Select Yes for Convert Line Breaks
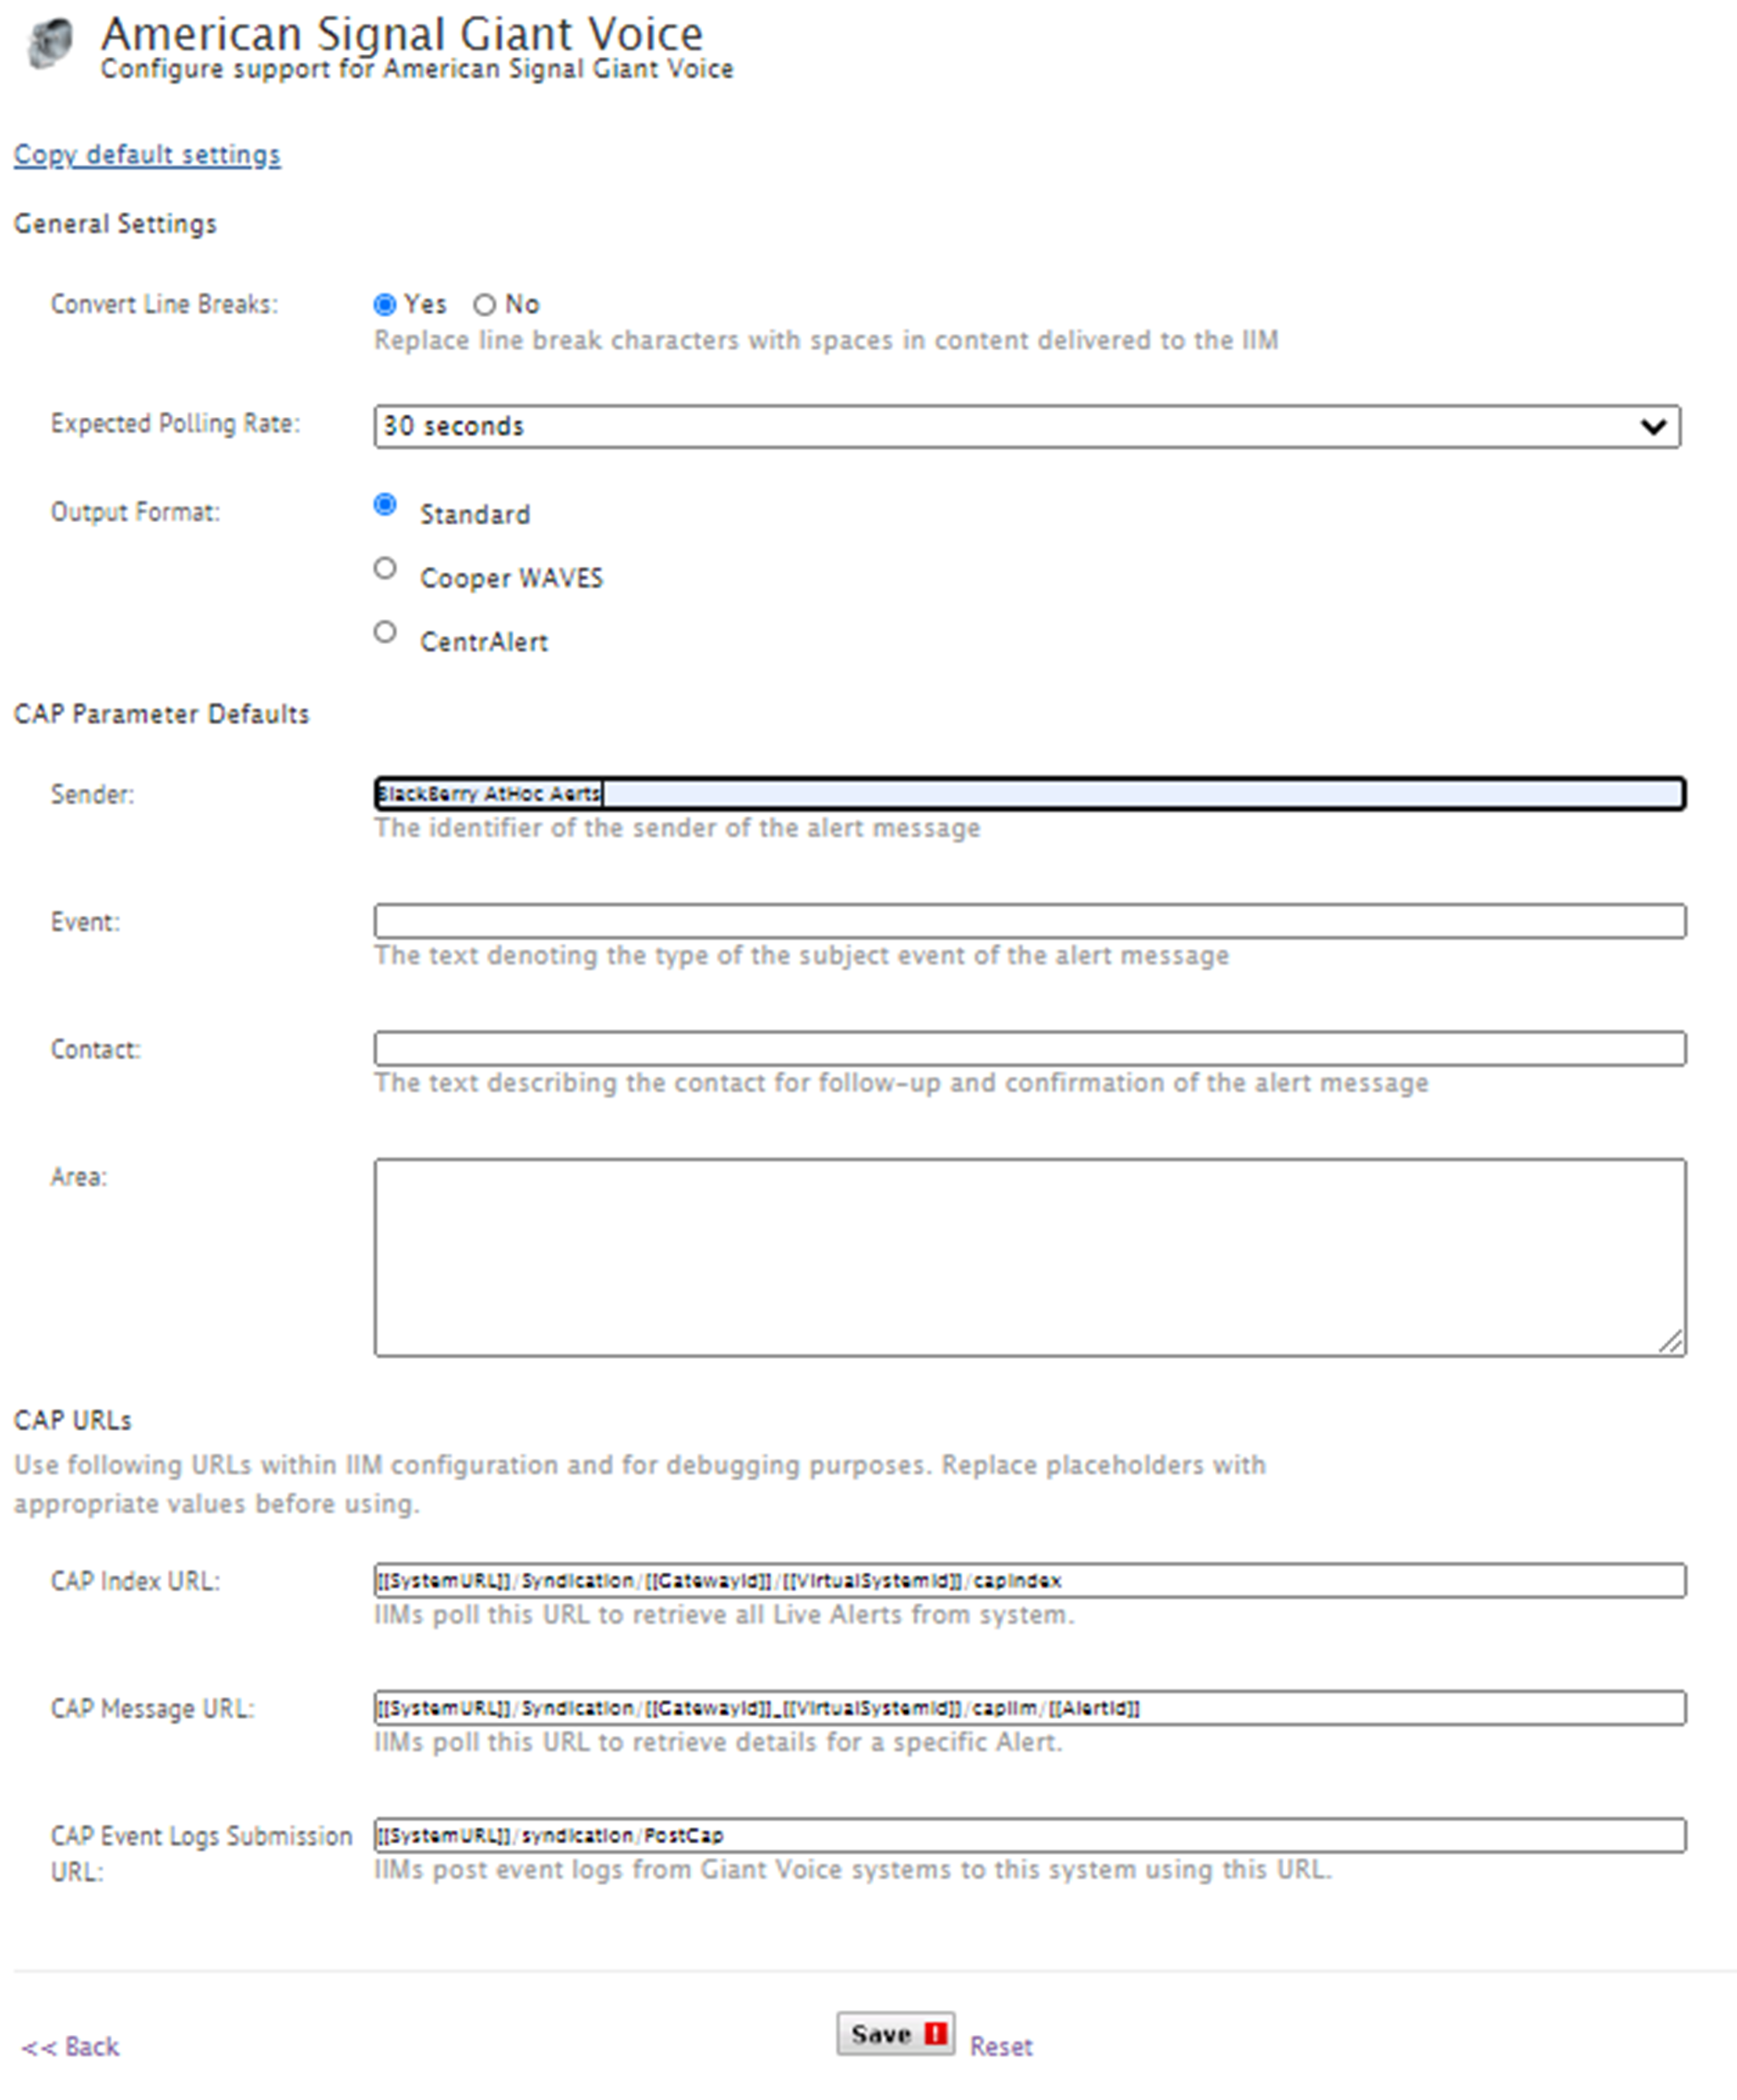1737x2100 pixels. pyautogui.click(x=384, y=305)
